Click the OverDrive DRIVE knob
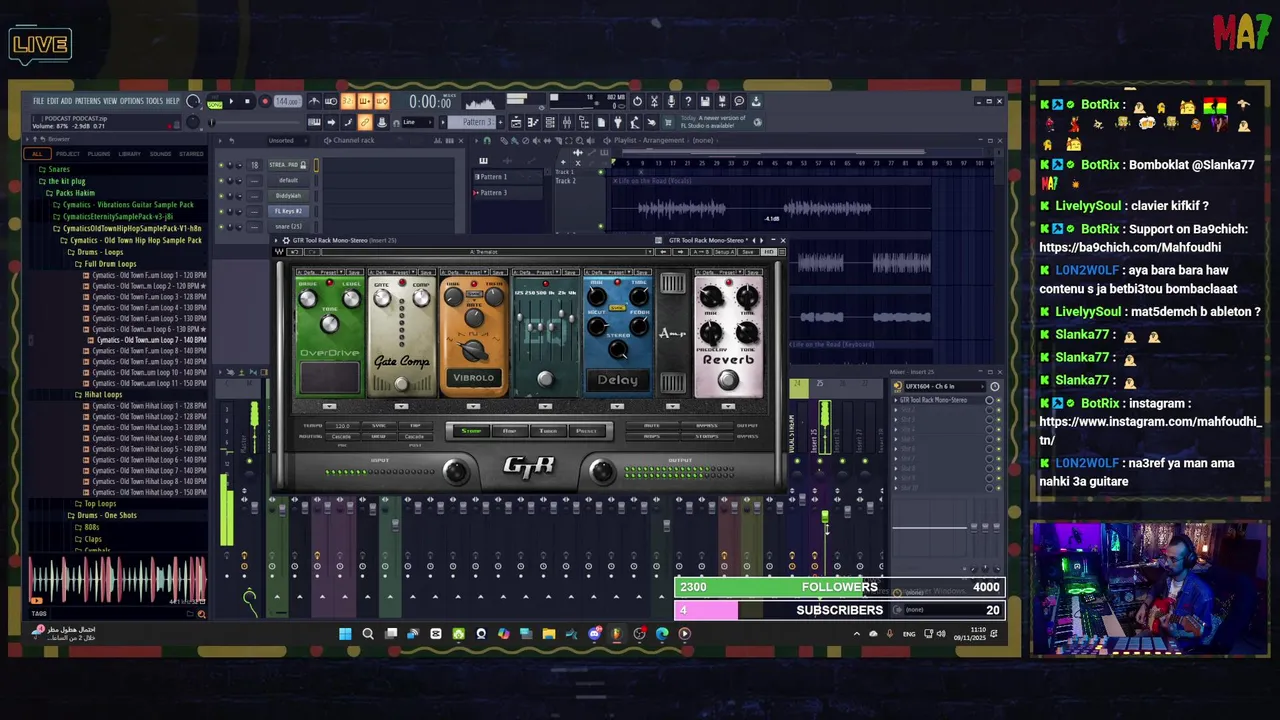This screenshot has height=720, width=1280. coord(308,298)
